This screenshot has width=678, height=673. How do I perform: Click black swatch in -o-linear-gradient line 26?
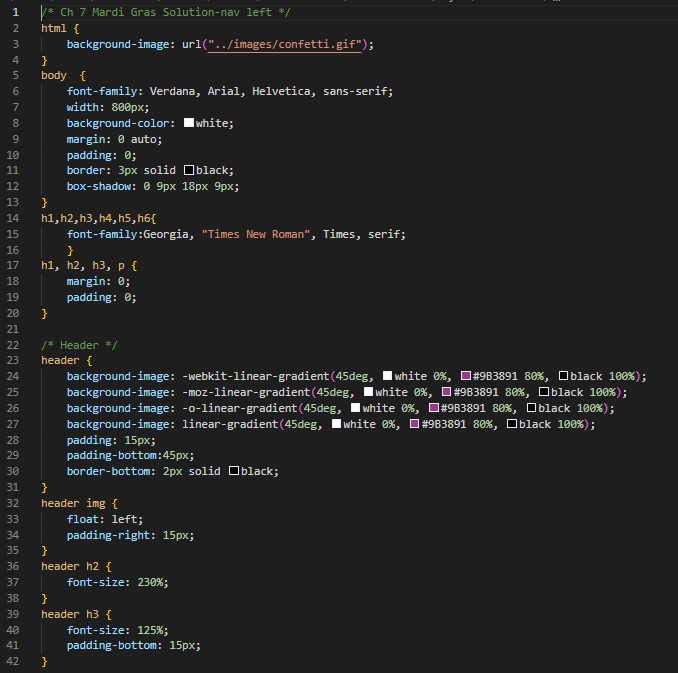(x=531, y=407)
